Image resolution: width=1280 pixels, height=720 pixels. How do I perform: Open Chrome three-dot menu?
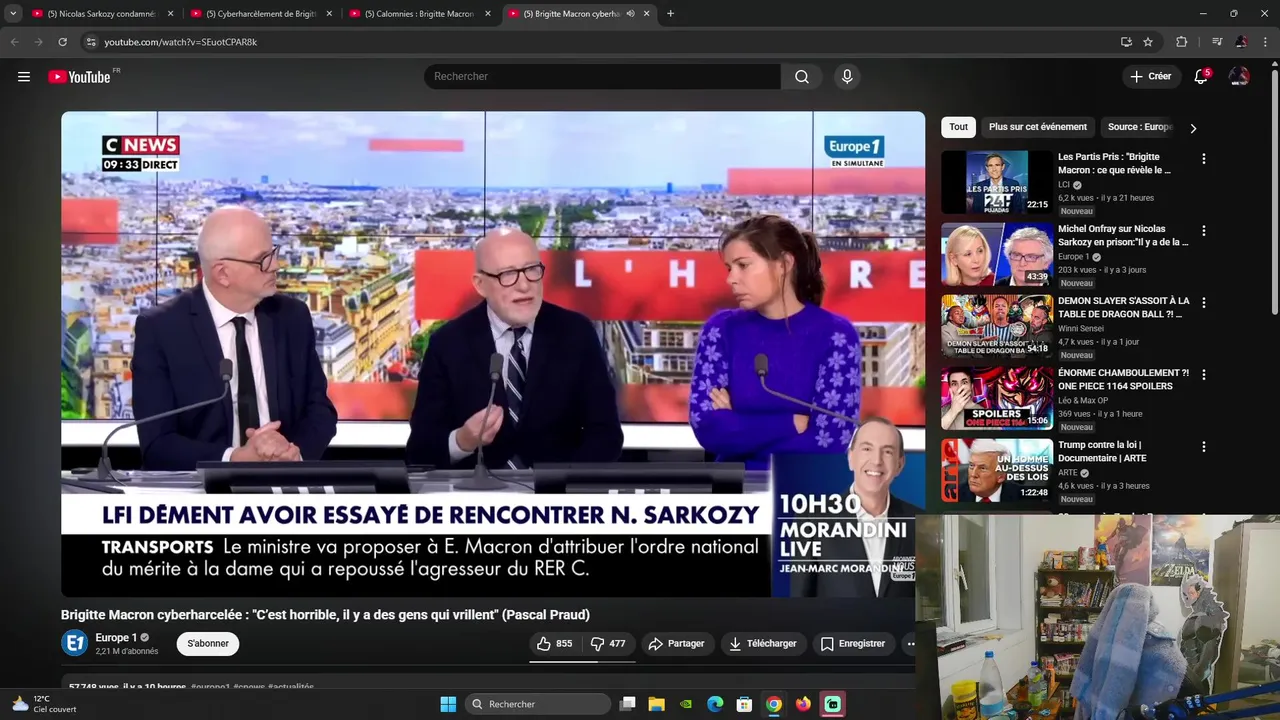tap(1266, 42)
